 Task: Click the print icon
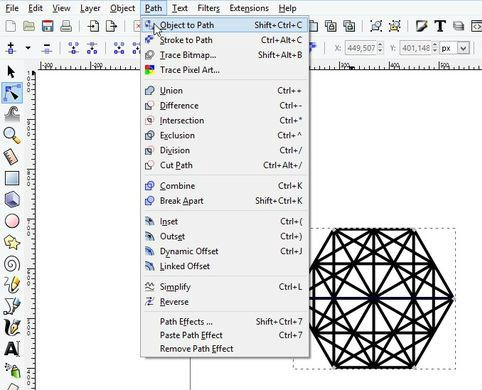(66, 26)
